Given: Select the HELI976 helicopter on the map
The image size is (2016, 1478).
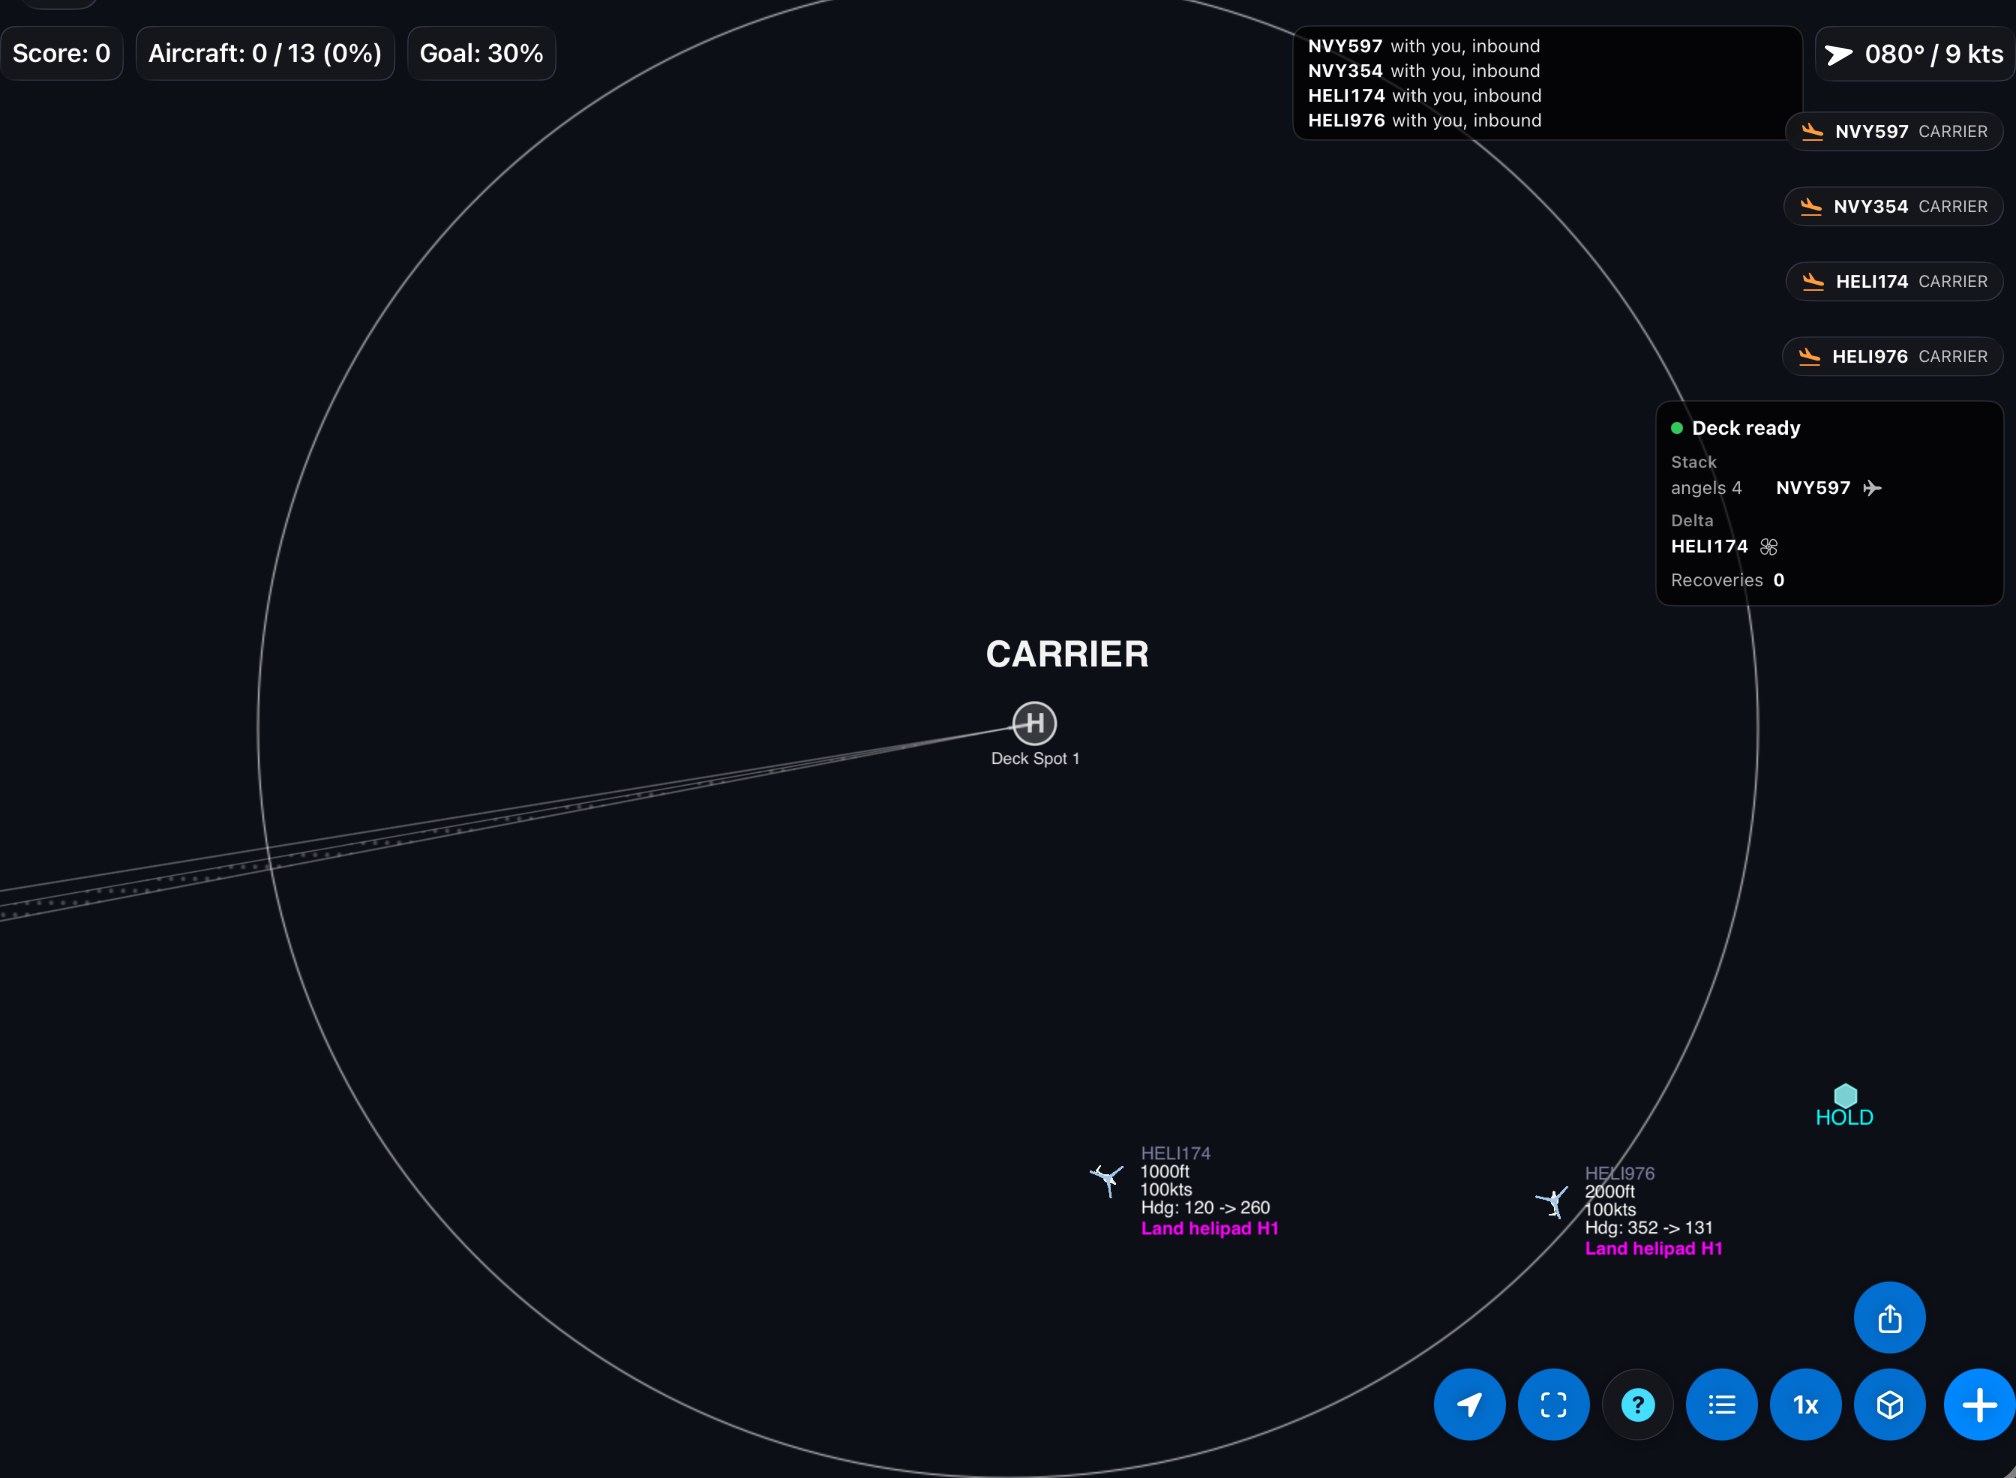Looking at the screenshot, I should (x=1552, y=1200).
